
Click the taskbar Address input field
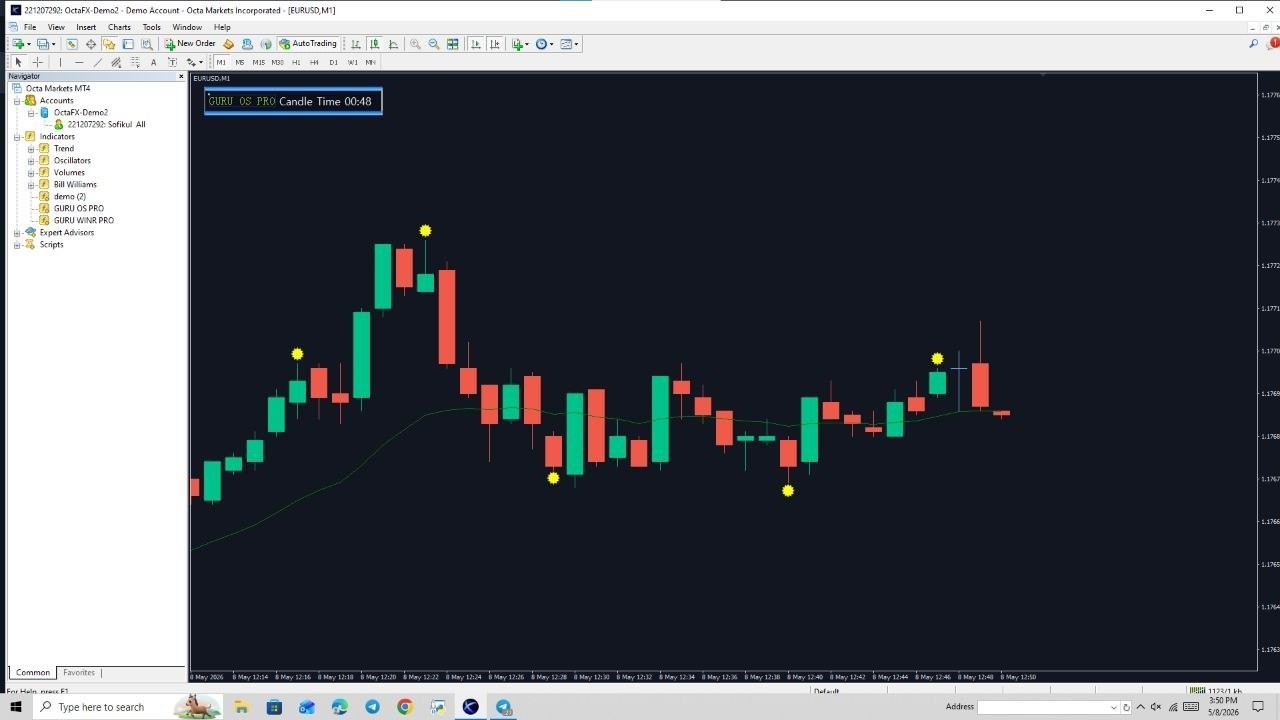click(1048, 707)
